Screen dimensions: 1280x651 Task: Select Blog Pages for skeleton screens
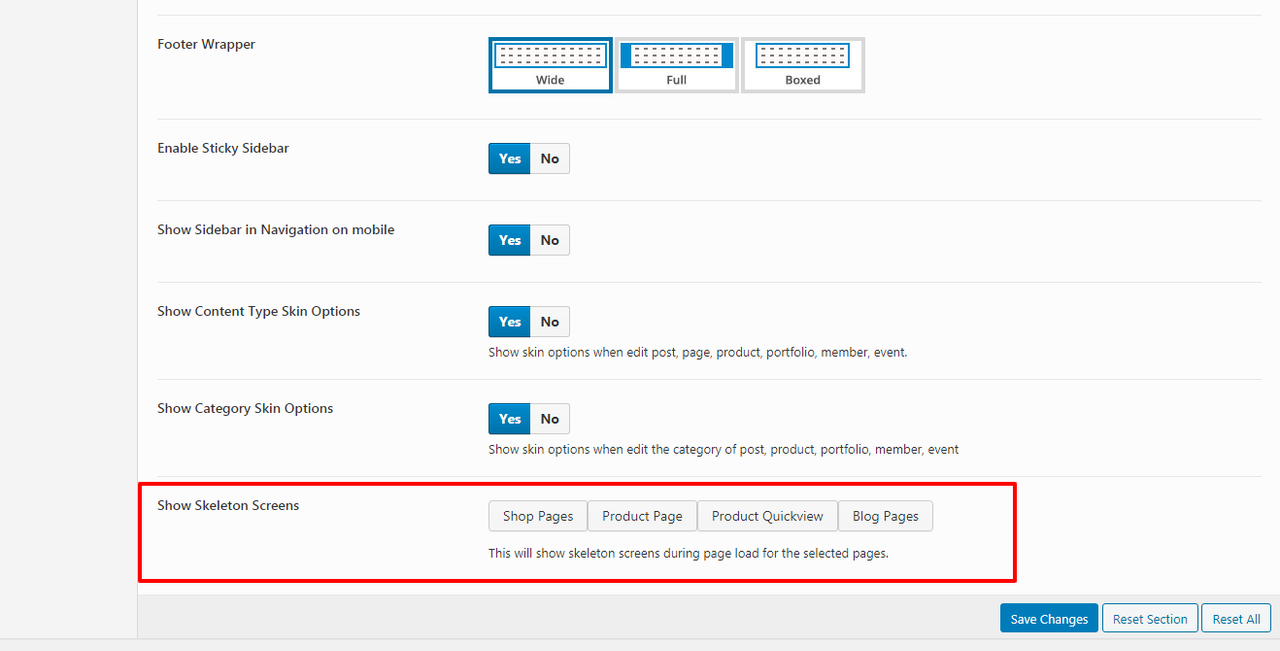pyautogui.click(x=885, y=516)
